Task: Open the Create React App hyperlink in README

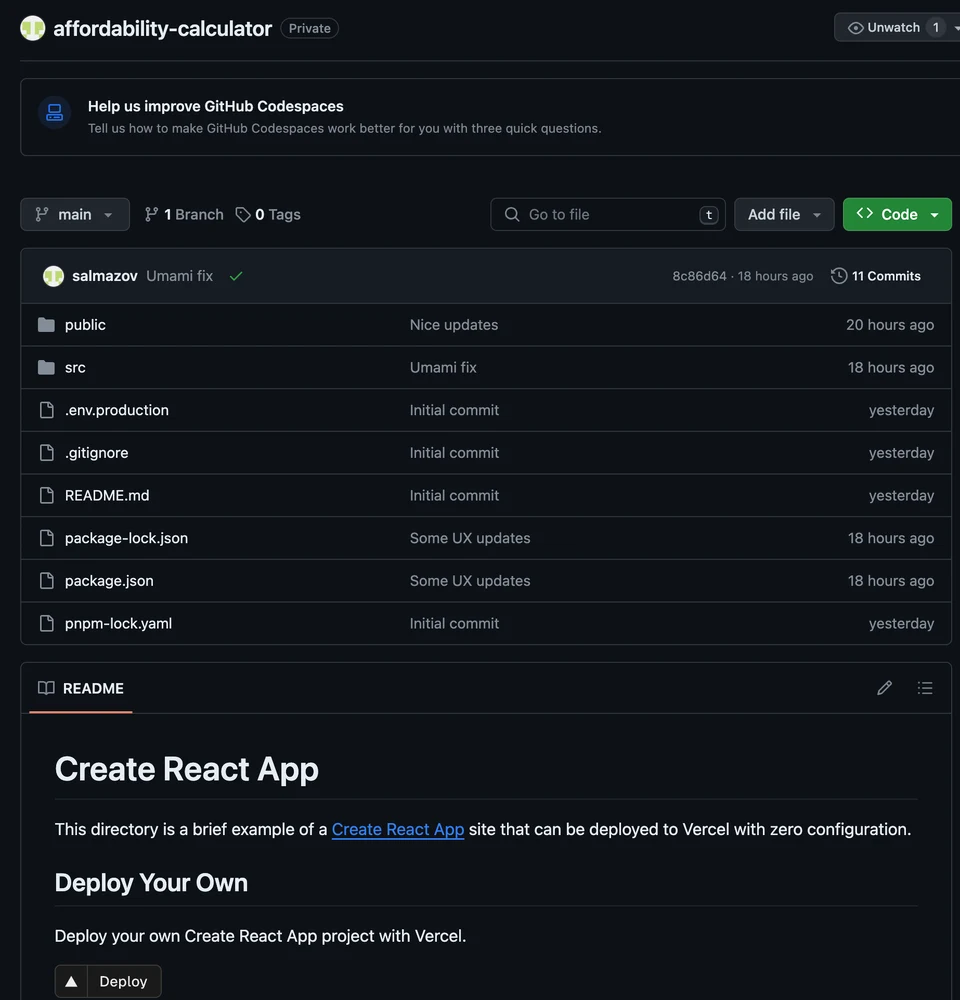Action: tap(398, 829)
